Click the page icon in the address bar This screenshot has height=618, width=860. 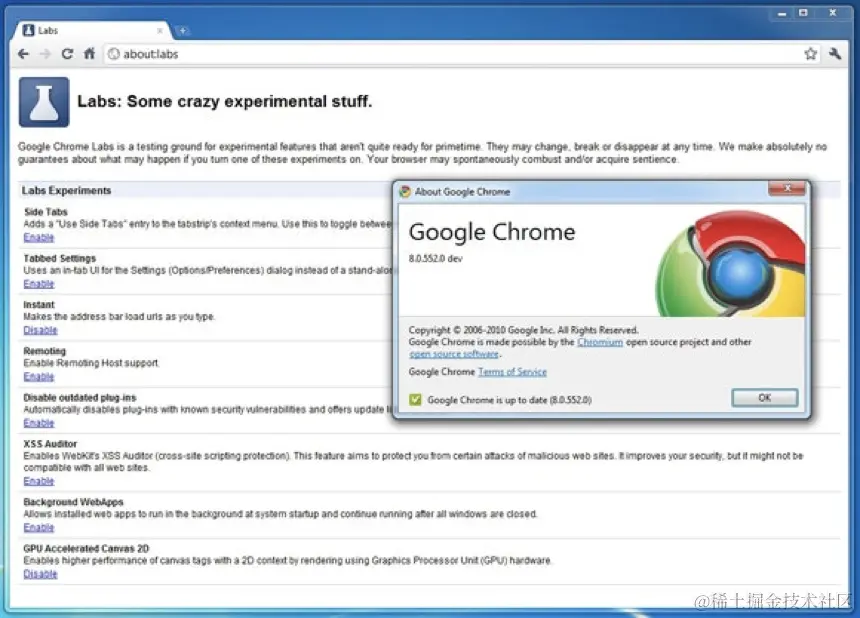(114, 54)
